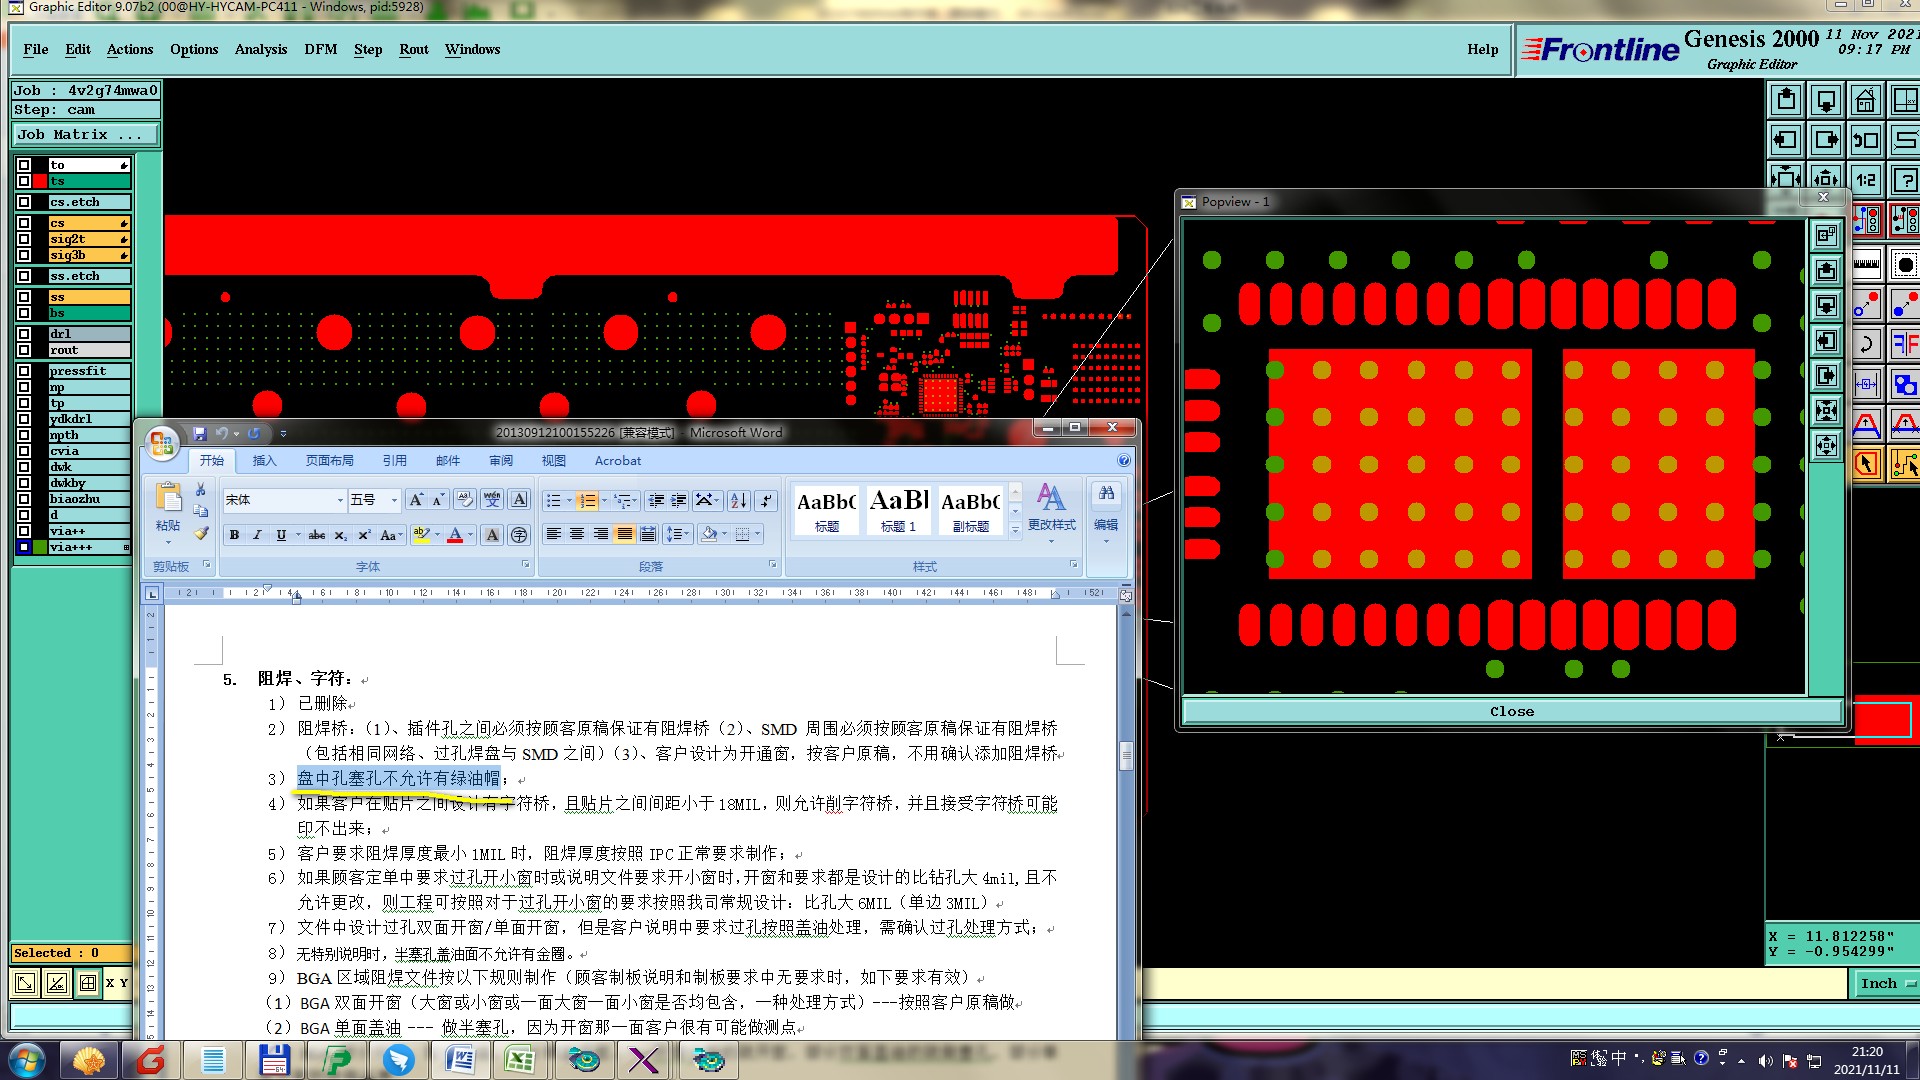Click the Word Help question mark icon

click(1124, 460)
